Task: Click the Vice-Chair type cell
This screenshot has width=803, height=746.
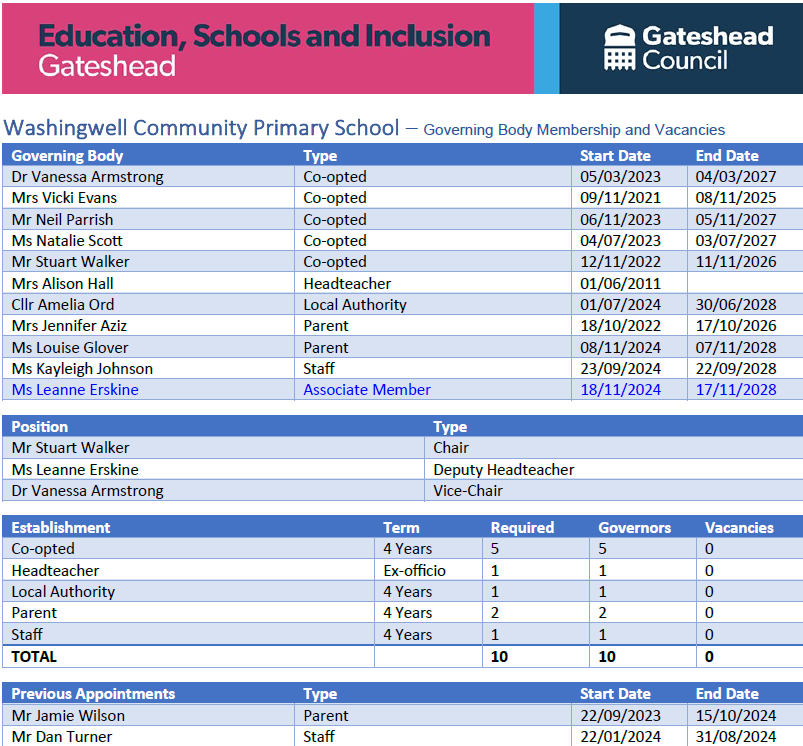Action: (468, 491)
